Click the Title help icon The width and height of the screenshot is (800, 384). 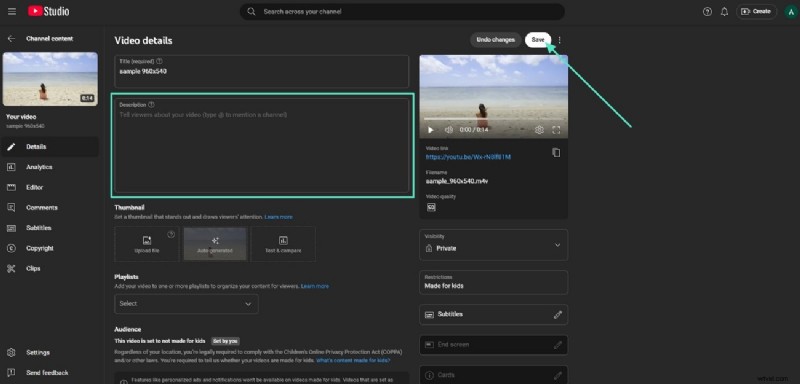[159, 61]
